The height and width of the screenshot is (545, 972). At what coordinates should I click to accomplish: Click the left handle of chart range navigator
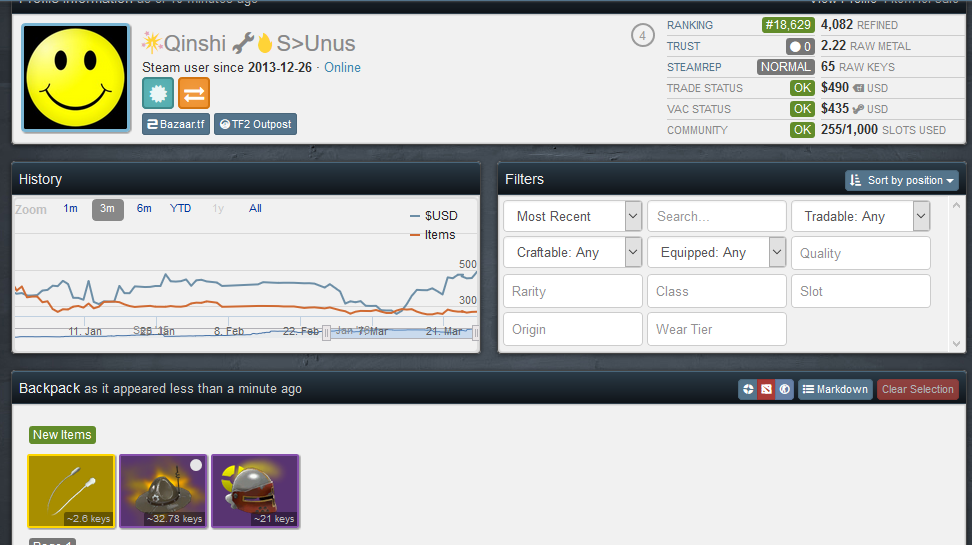pyautogui.click(x=326, y=333)
